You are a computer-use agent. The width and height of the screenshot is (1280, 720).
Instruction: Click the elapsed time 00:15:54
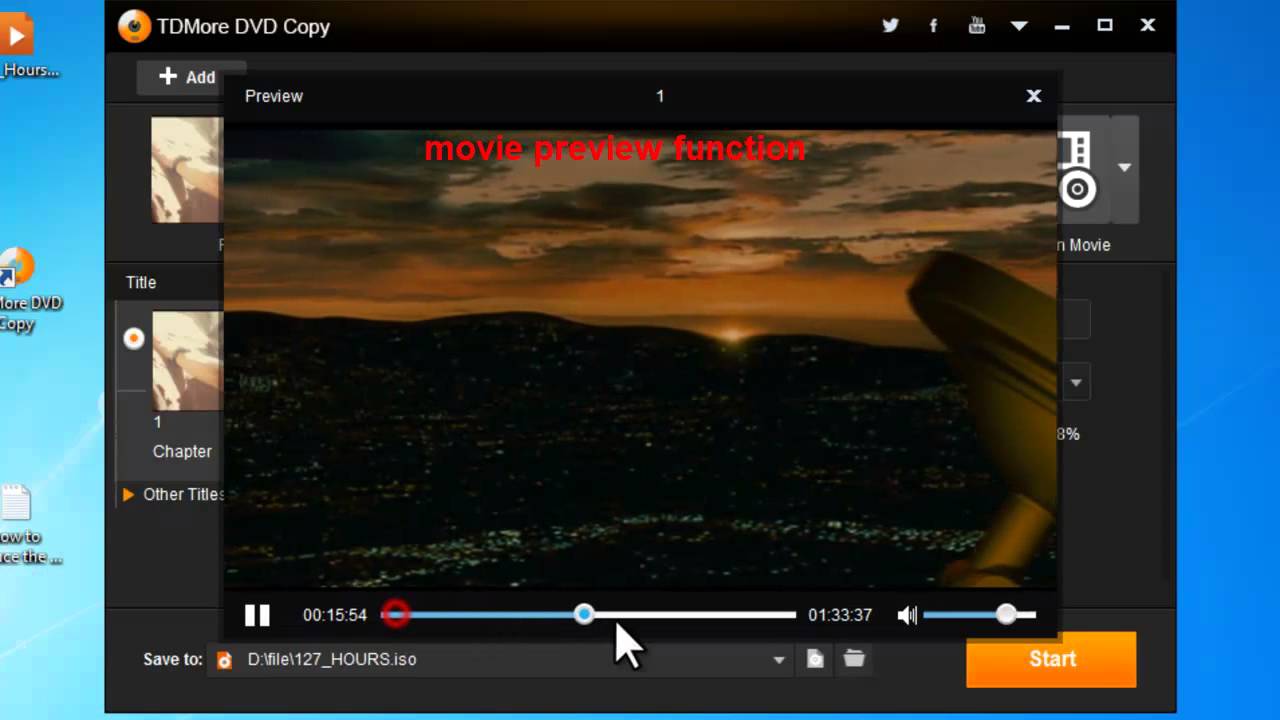coord(335,615)
